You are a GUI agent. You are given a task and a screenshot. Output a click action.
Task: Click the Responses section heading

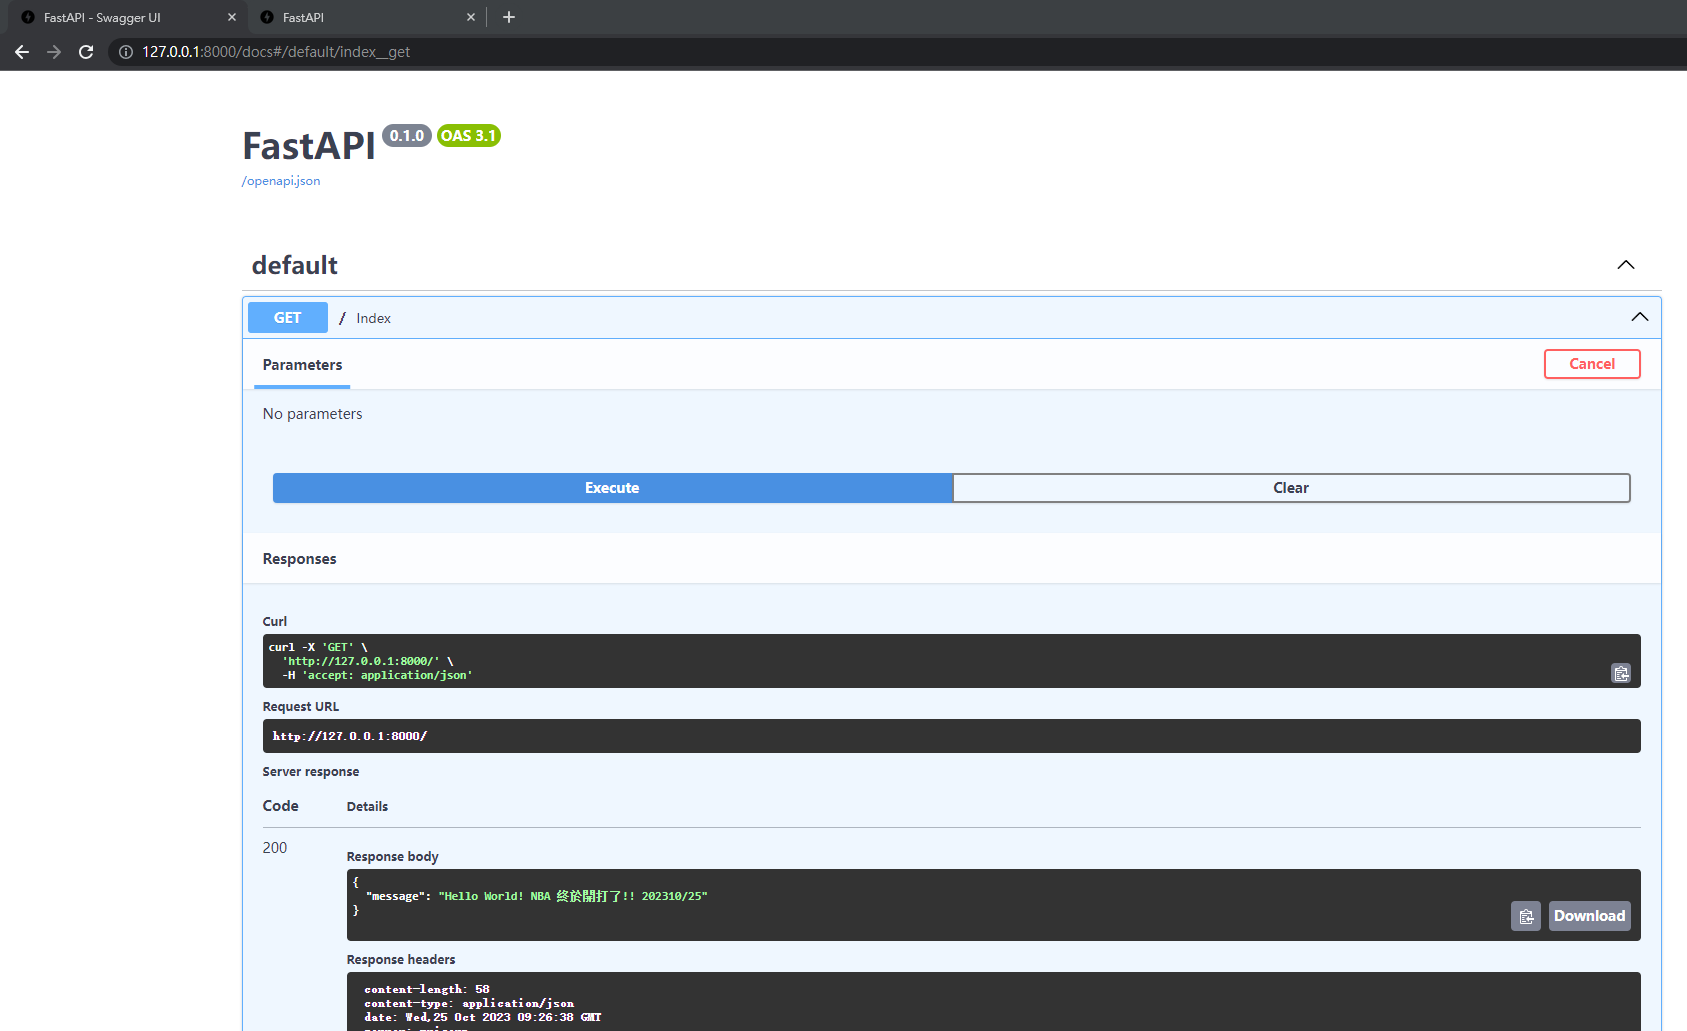[x=299, y=559]
